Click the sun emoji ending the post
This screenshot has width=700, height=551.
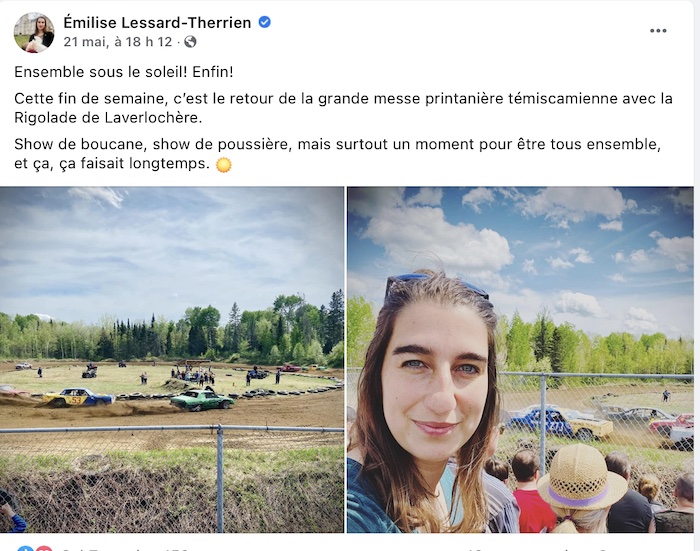[224, 164]
